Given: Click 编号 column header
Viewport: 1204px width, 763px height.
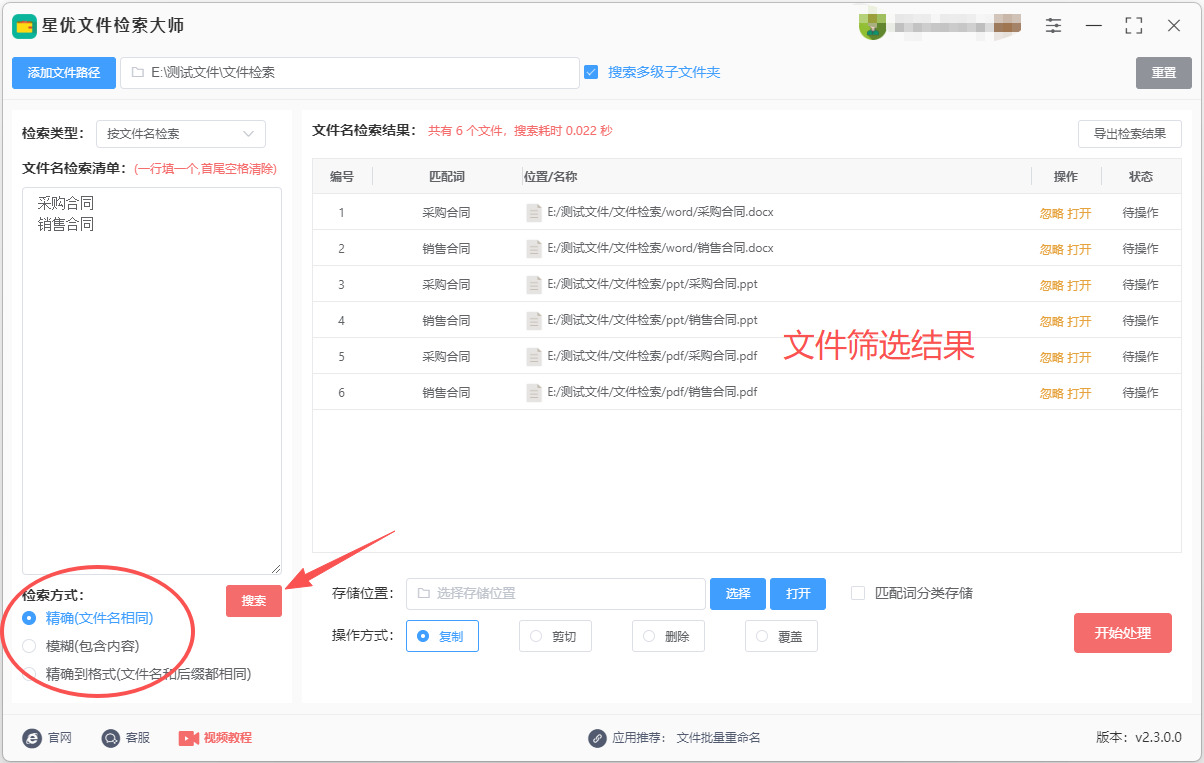Looking at the screenshot, I should click(342, 176).
